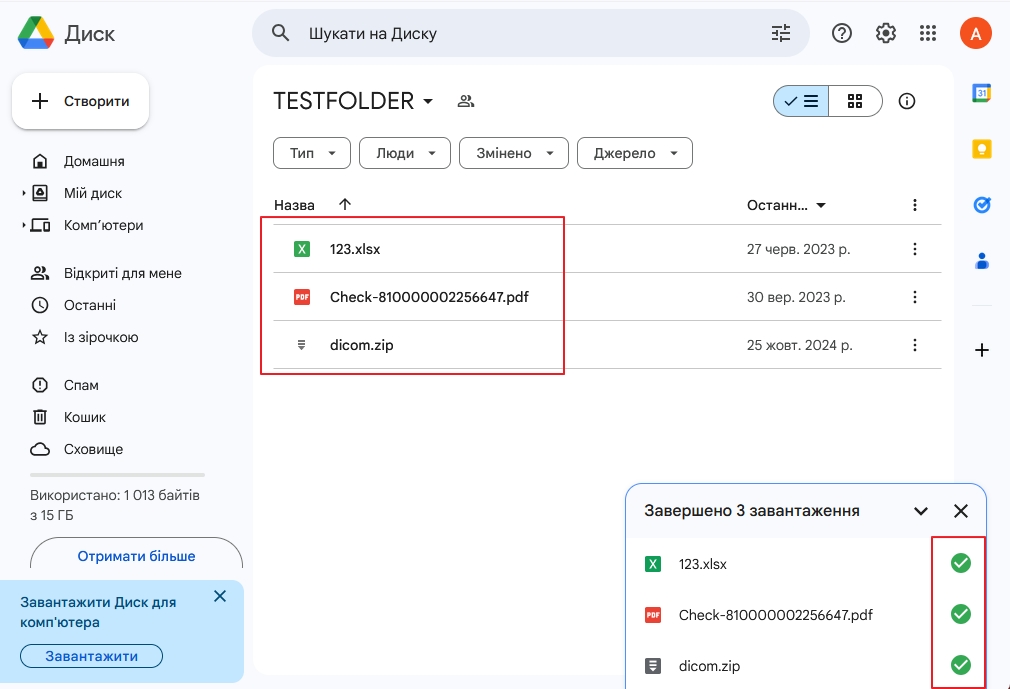
Task: Expand the Мій диск tree arrow
Action: click(24, 193)
